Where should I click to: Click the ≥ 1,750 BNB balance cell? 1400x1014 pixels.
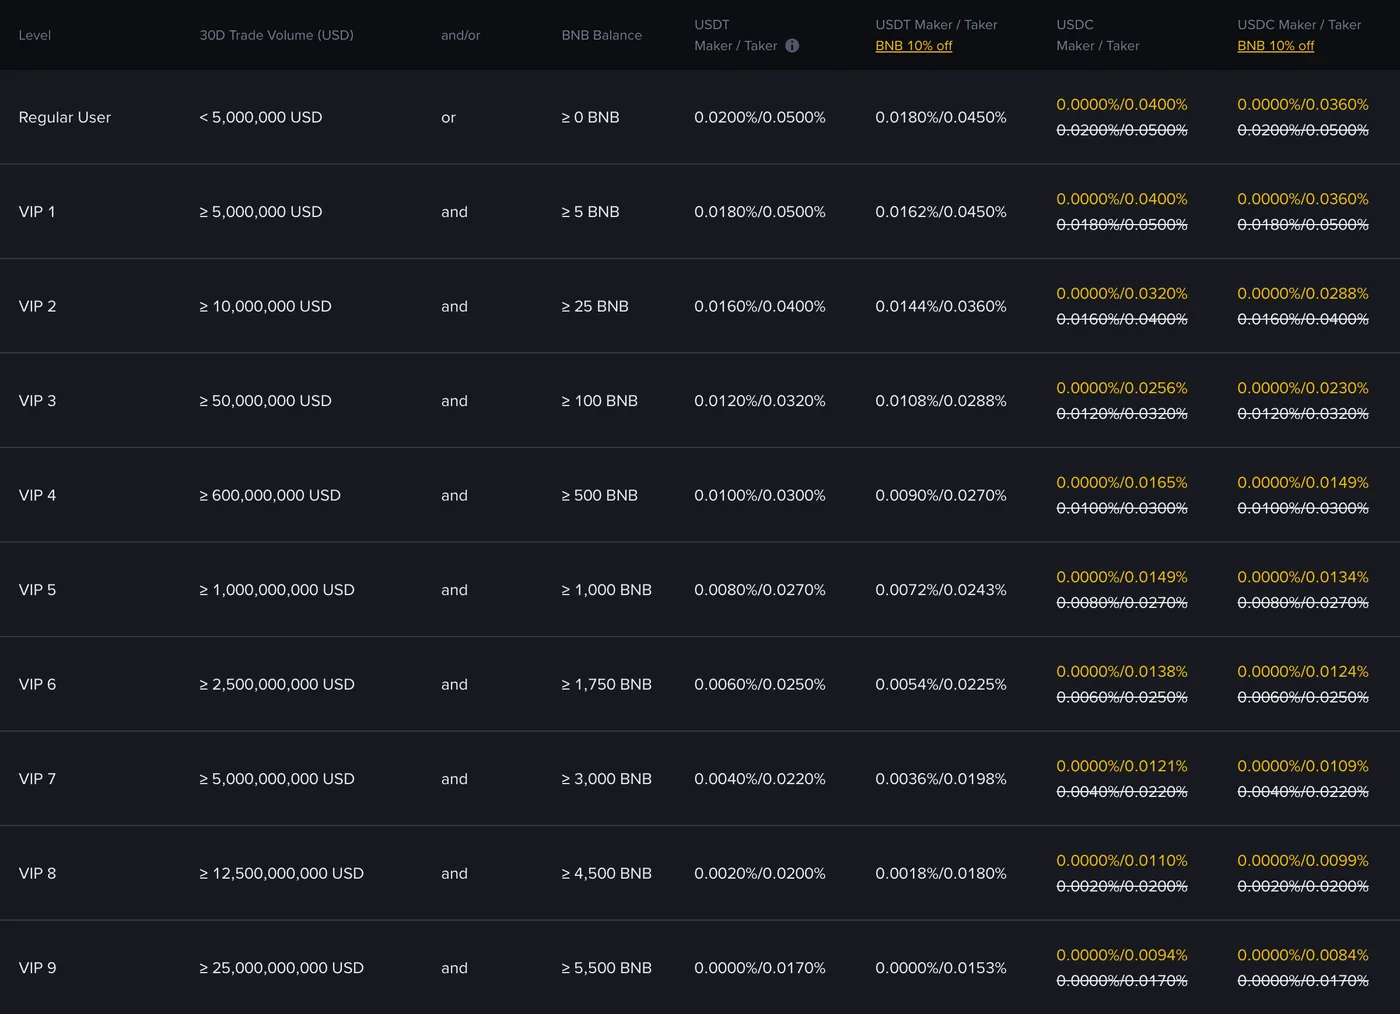(x=606, y=684)
